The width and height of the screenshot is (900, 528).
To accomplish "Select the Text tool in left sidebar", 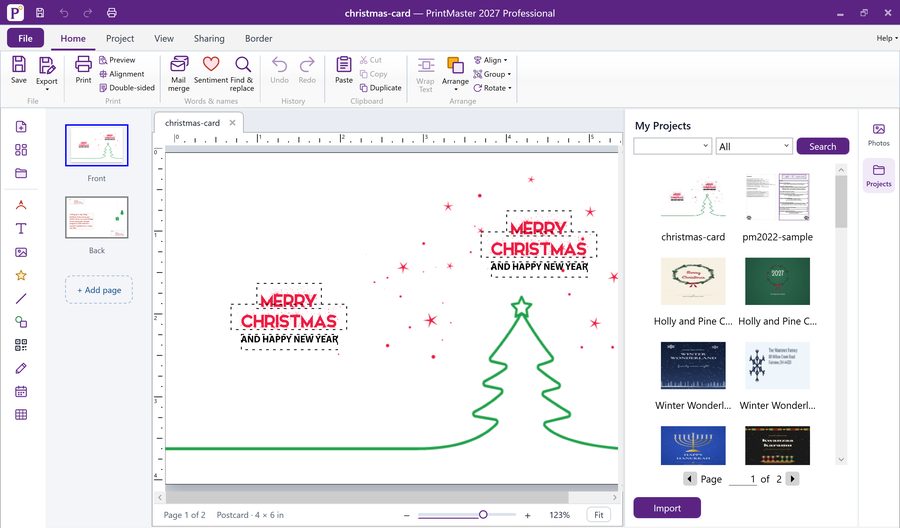I will (21, 228).
